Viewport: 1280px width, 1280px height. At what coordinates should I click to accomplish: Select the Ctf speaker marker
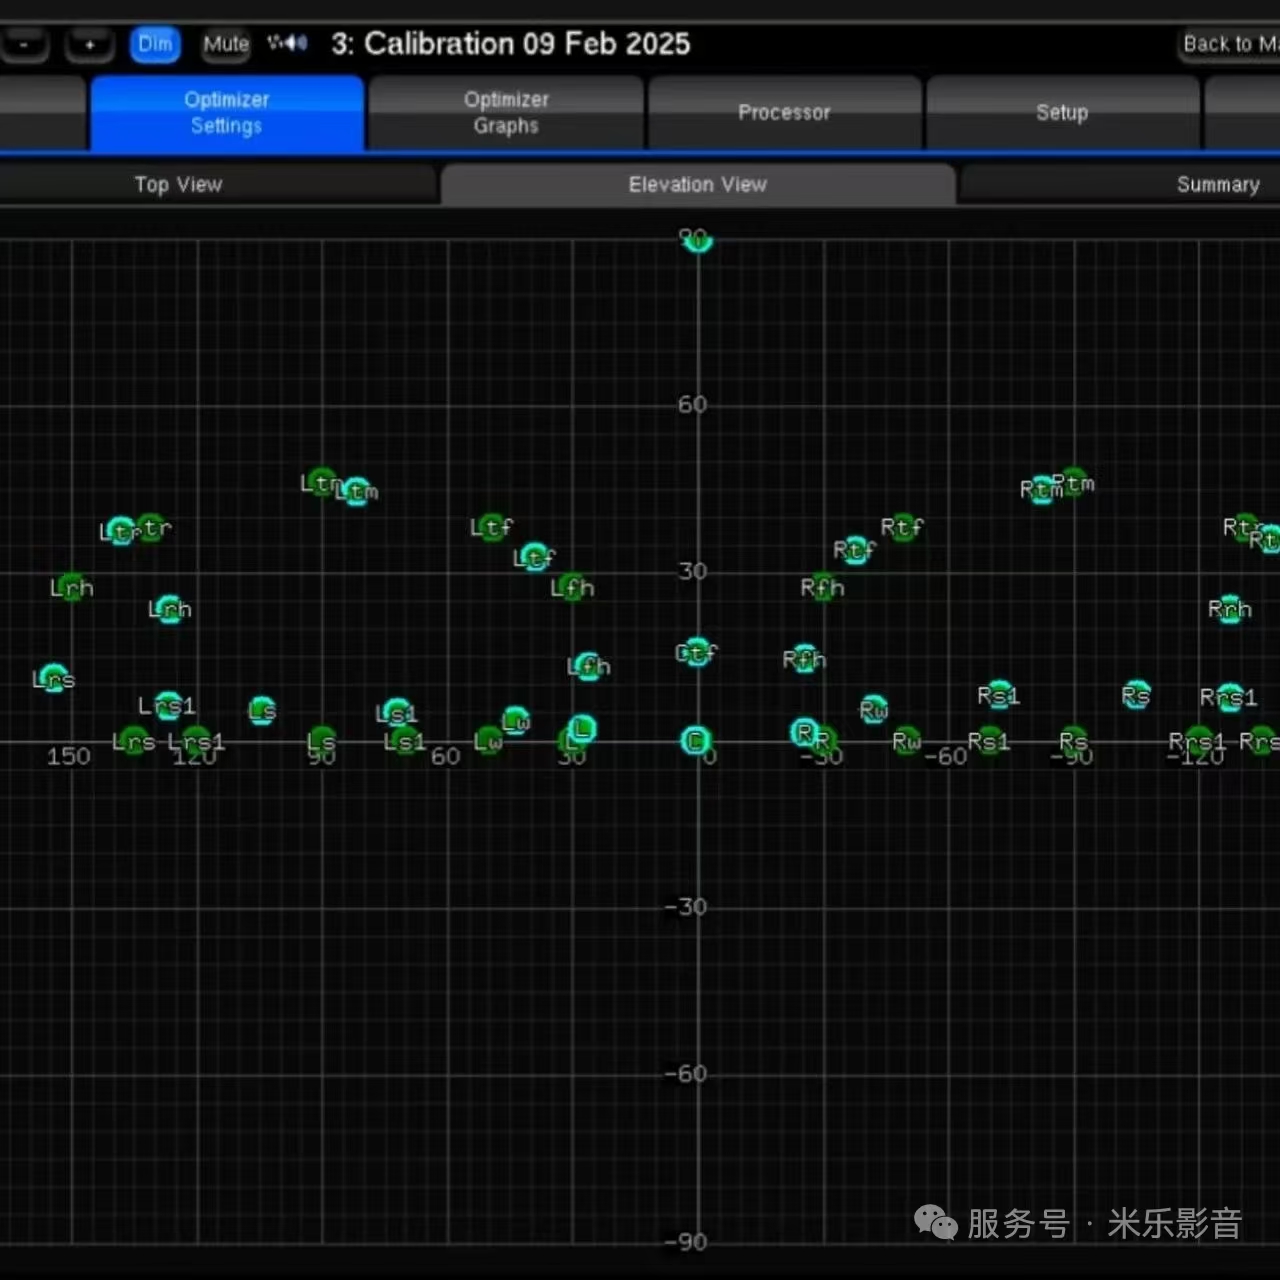point(697,652)
